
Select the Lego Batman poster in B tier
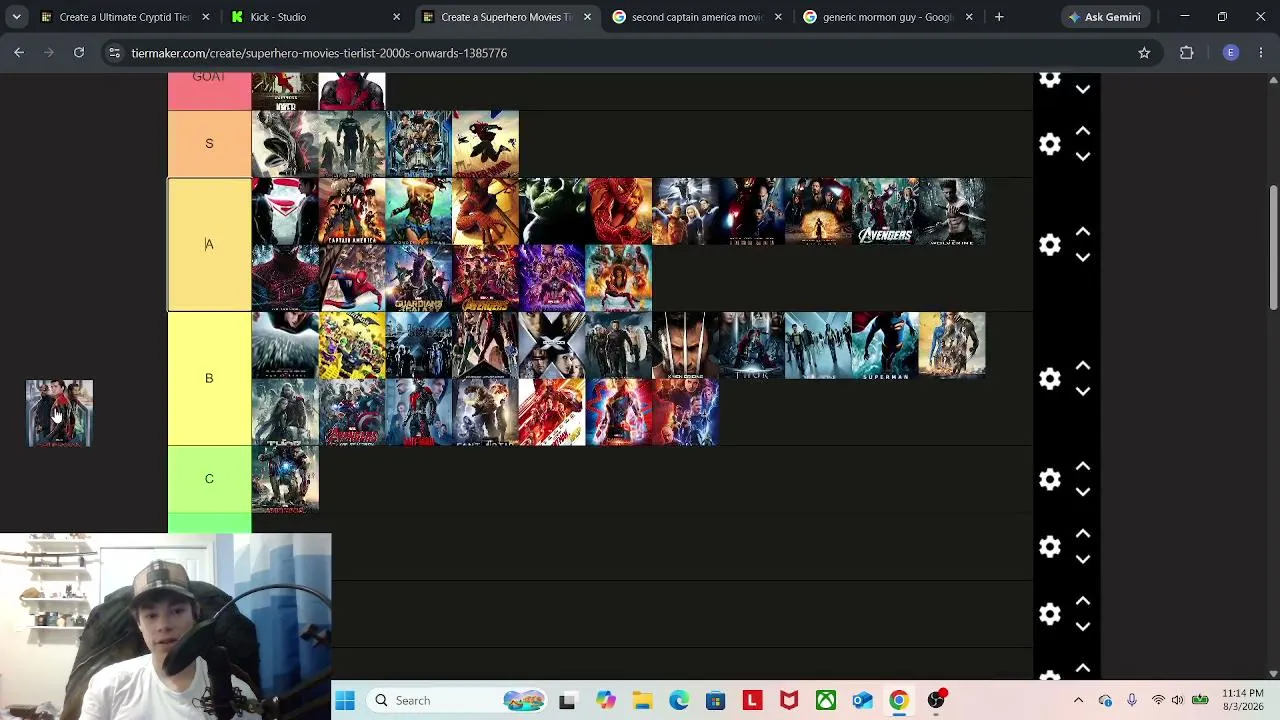coord(352,345)
